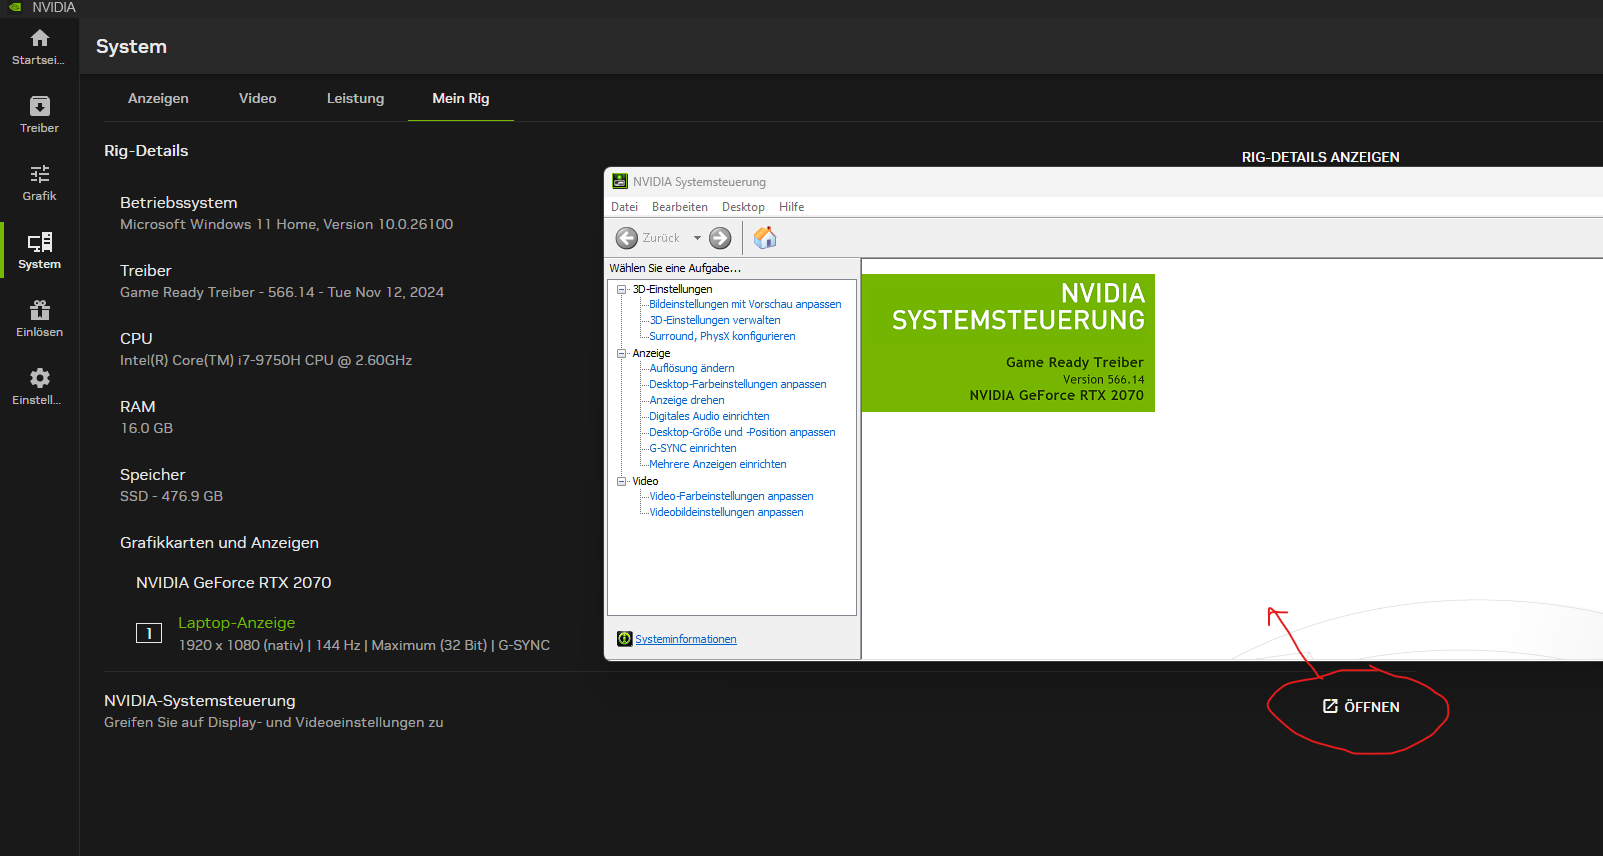Click Intel Core i7-9750H CPU text
1603x856 pixels.
click(x=266, y=360)
